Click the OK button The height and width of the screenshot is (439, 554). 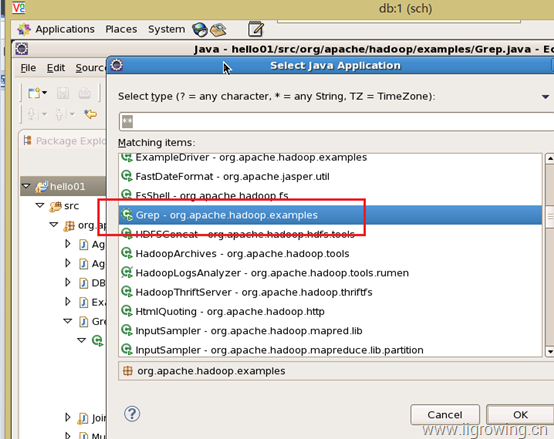pos(520,415)
